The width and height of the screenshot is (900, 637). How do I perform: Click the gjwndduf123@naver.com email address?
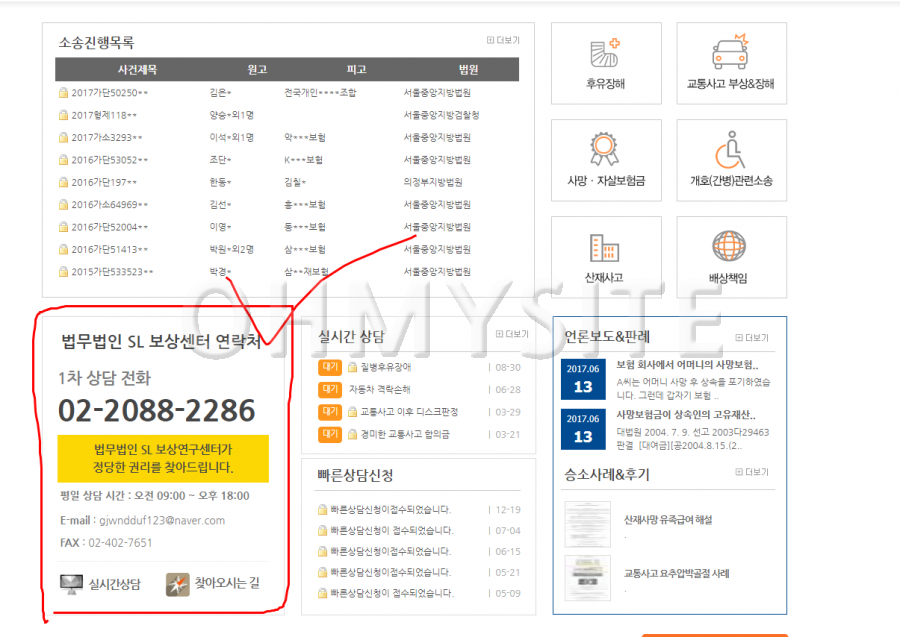pyautogui.click(x=161, y=520)
